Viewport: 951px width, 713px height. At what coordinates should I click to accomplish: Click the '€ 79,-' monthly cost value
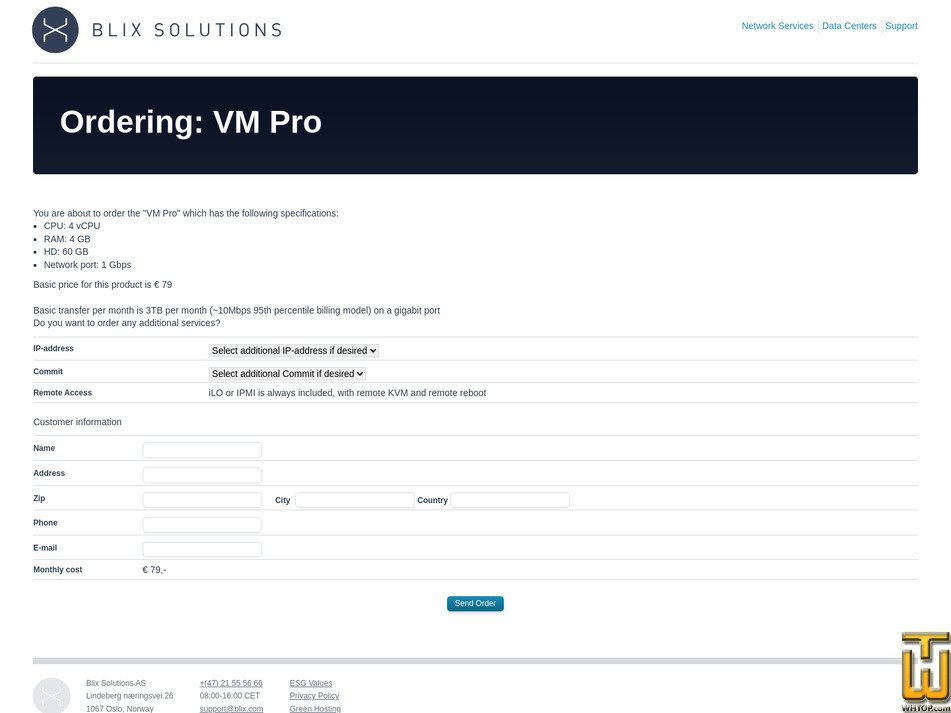154,570
